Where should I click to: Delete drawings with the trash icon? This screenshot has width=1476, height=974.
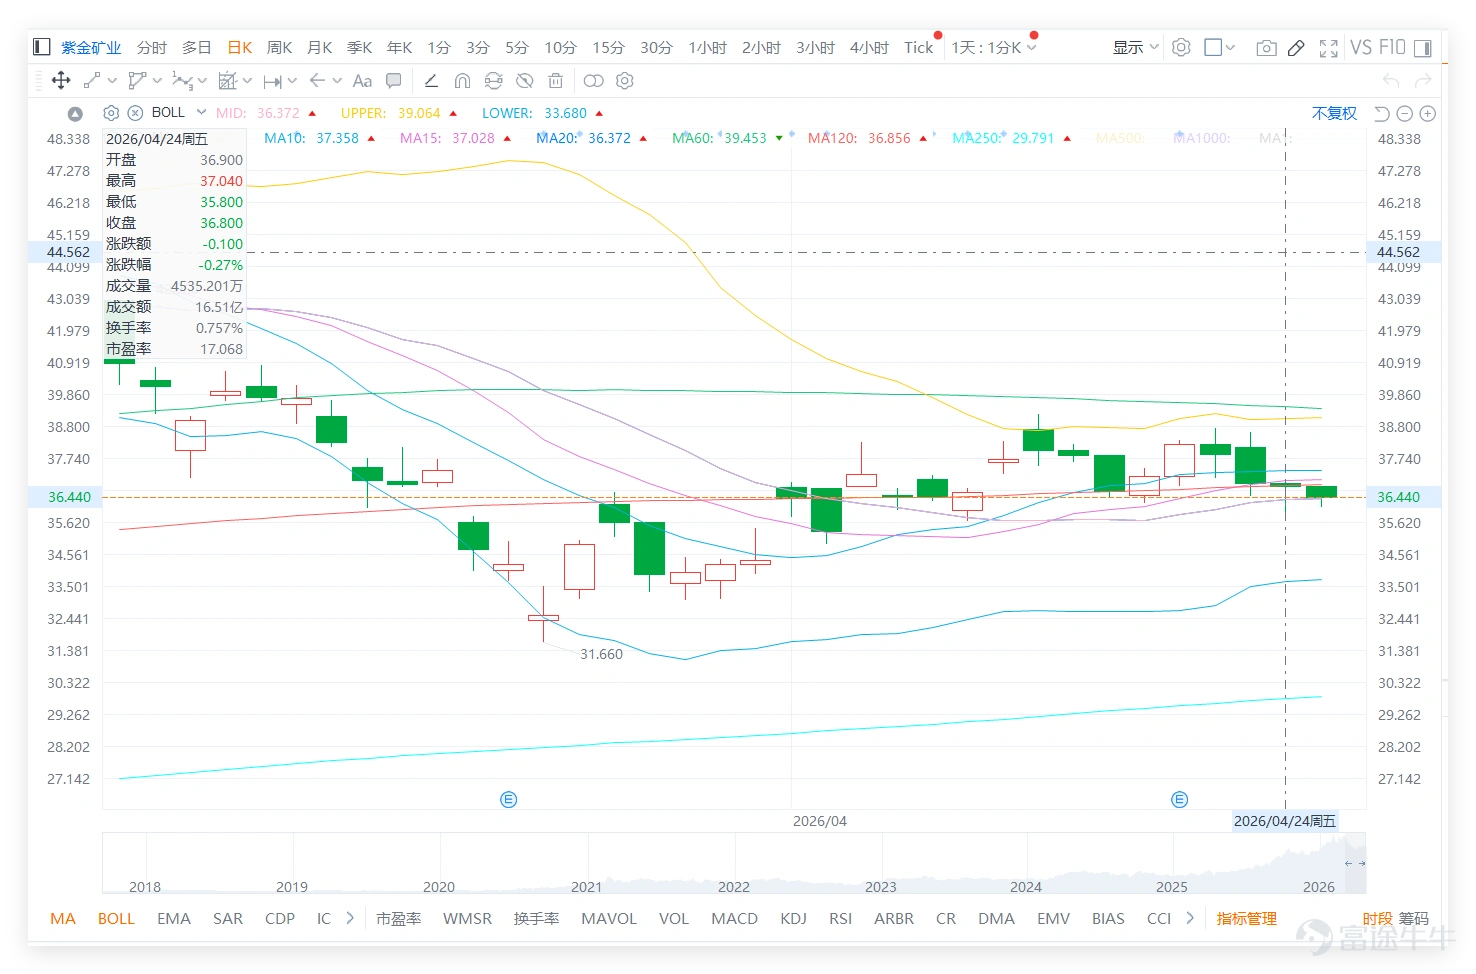tap(556, 81)
